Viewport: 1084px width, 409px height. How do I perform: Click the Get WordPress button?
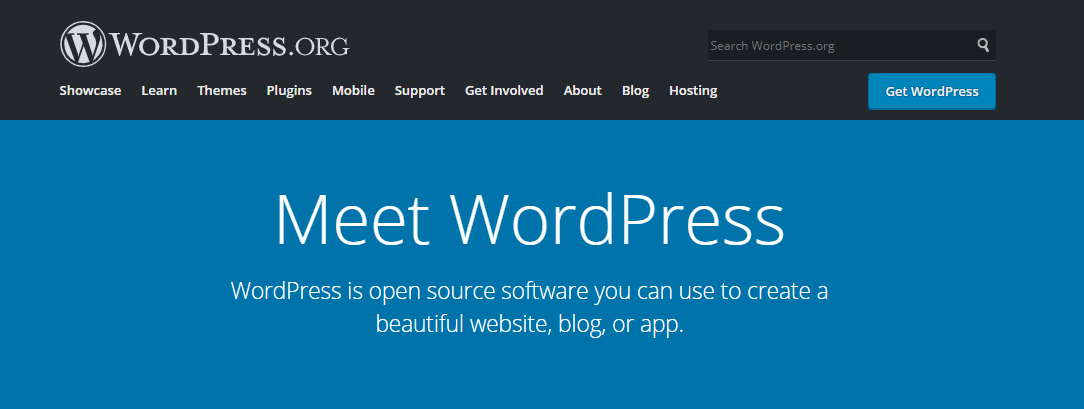932,91
